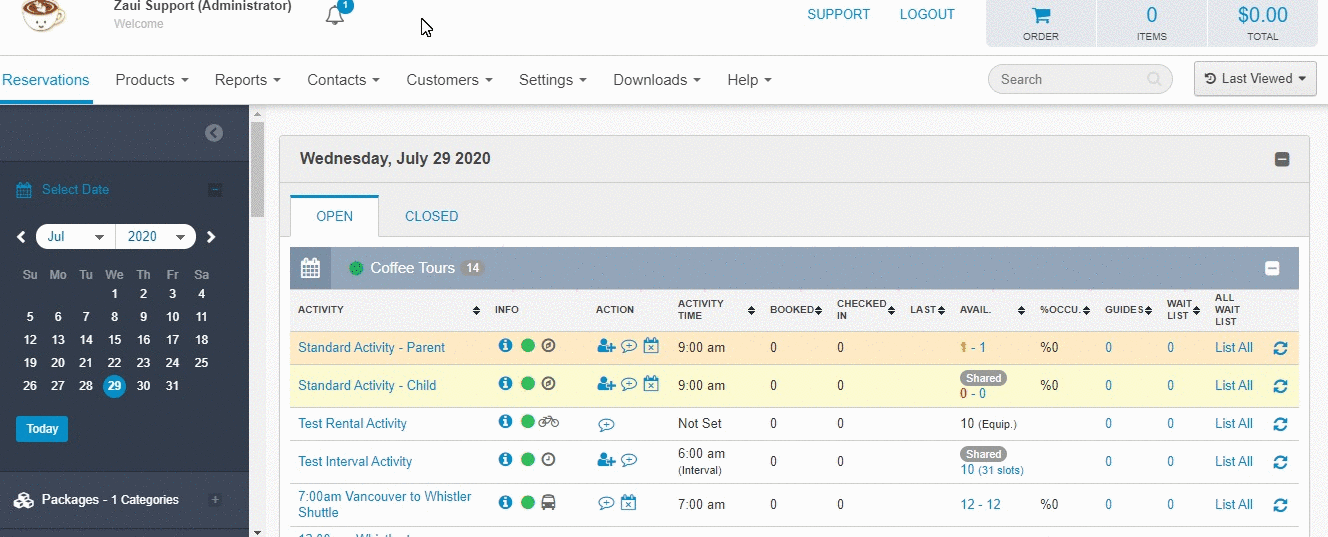This screenshot has width=1328, height=537.
Task: Click the SUPPORT link
Action: tap(838, 15)
